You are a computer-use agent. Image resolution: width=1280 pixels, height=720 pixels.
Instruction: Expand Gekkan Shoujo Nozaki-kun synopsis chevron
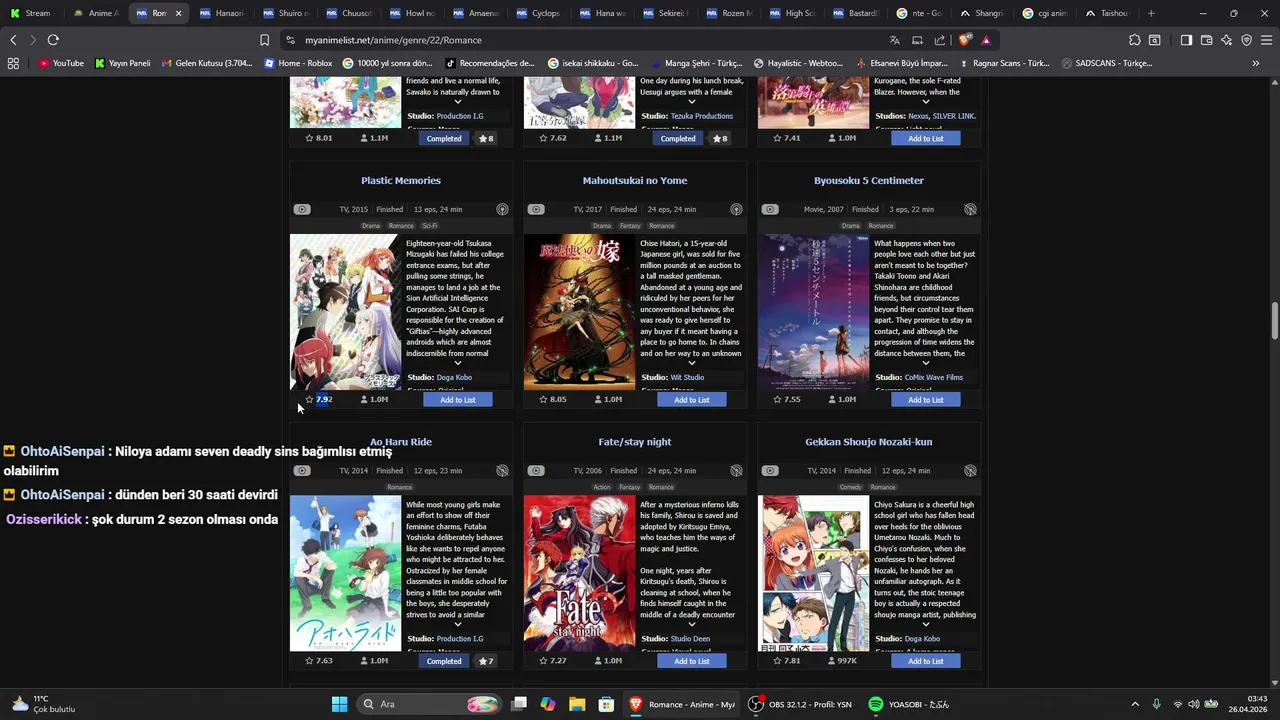tap(925, 624)
